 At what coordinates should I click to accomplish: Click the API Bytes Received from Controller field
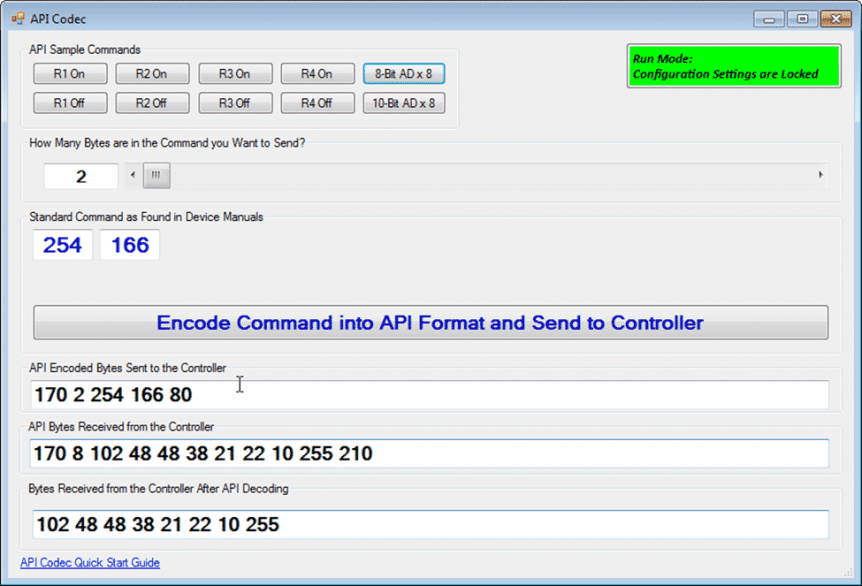(x=429, y=454)
